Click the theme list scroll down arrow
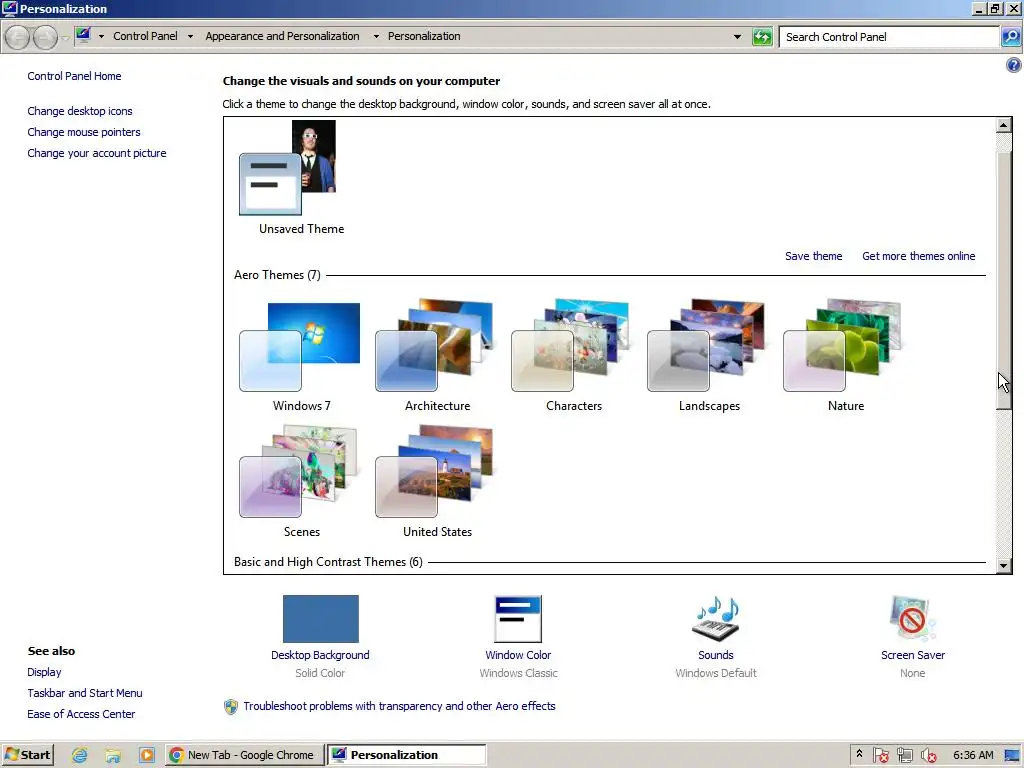The width and height of the screenshot is (1024, 768). (1004, 566)
